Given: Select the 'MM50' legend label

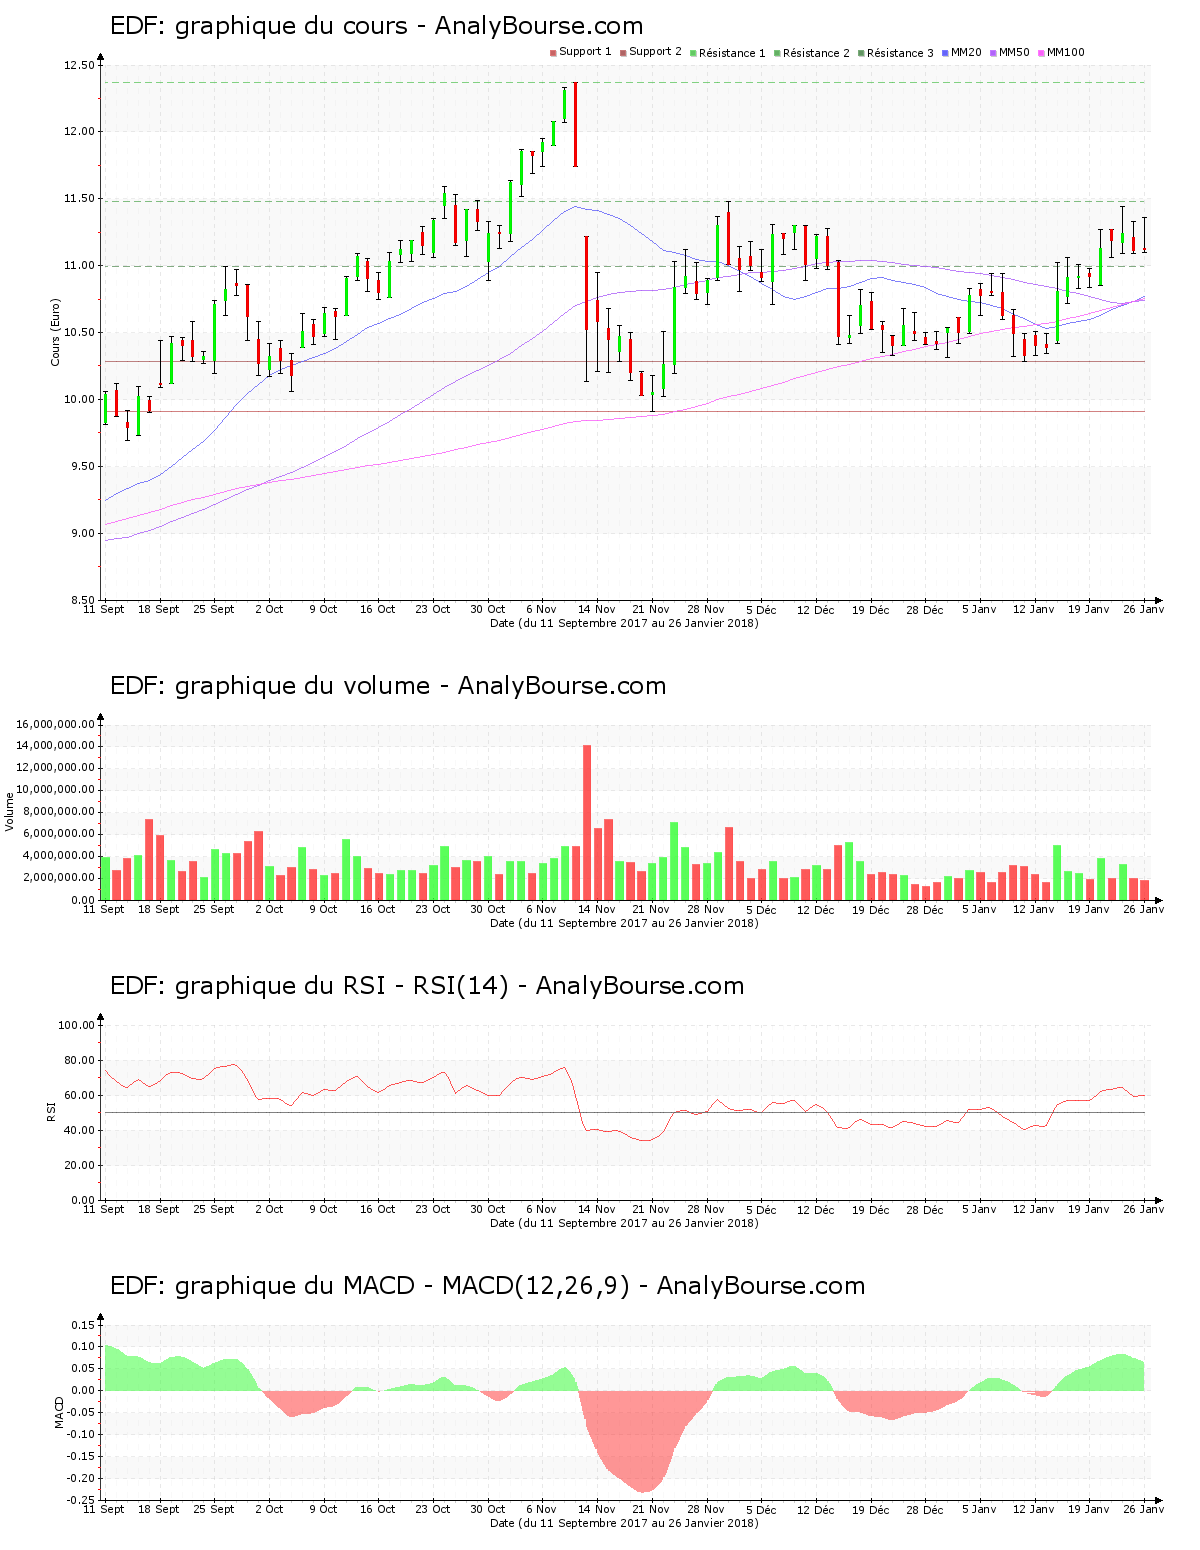Looking at the screenshot, I should pyautogui.click(x=1014, y=52).
